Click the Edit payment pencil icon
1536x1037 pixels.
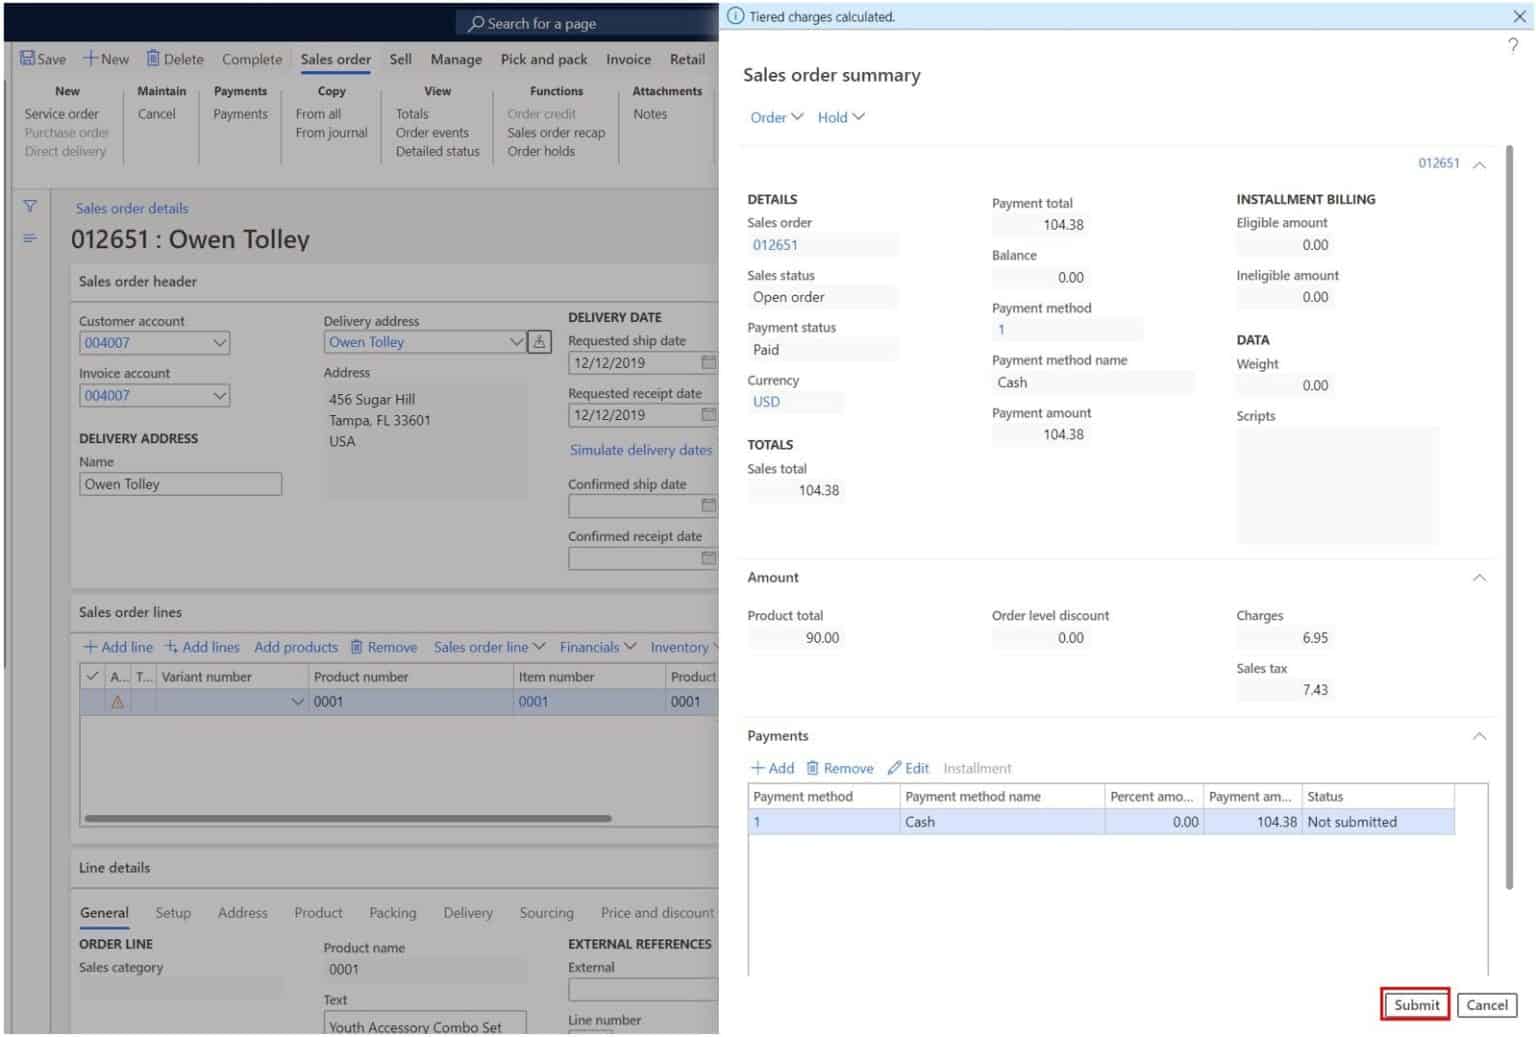tap(894, 768)
